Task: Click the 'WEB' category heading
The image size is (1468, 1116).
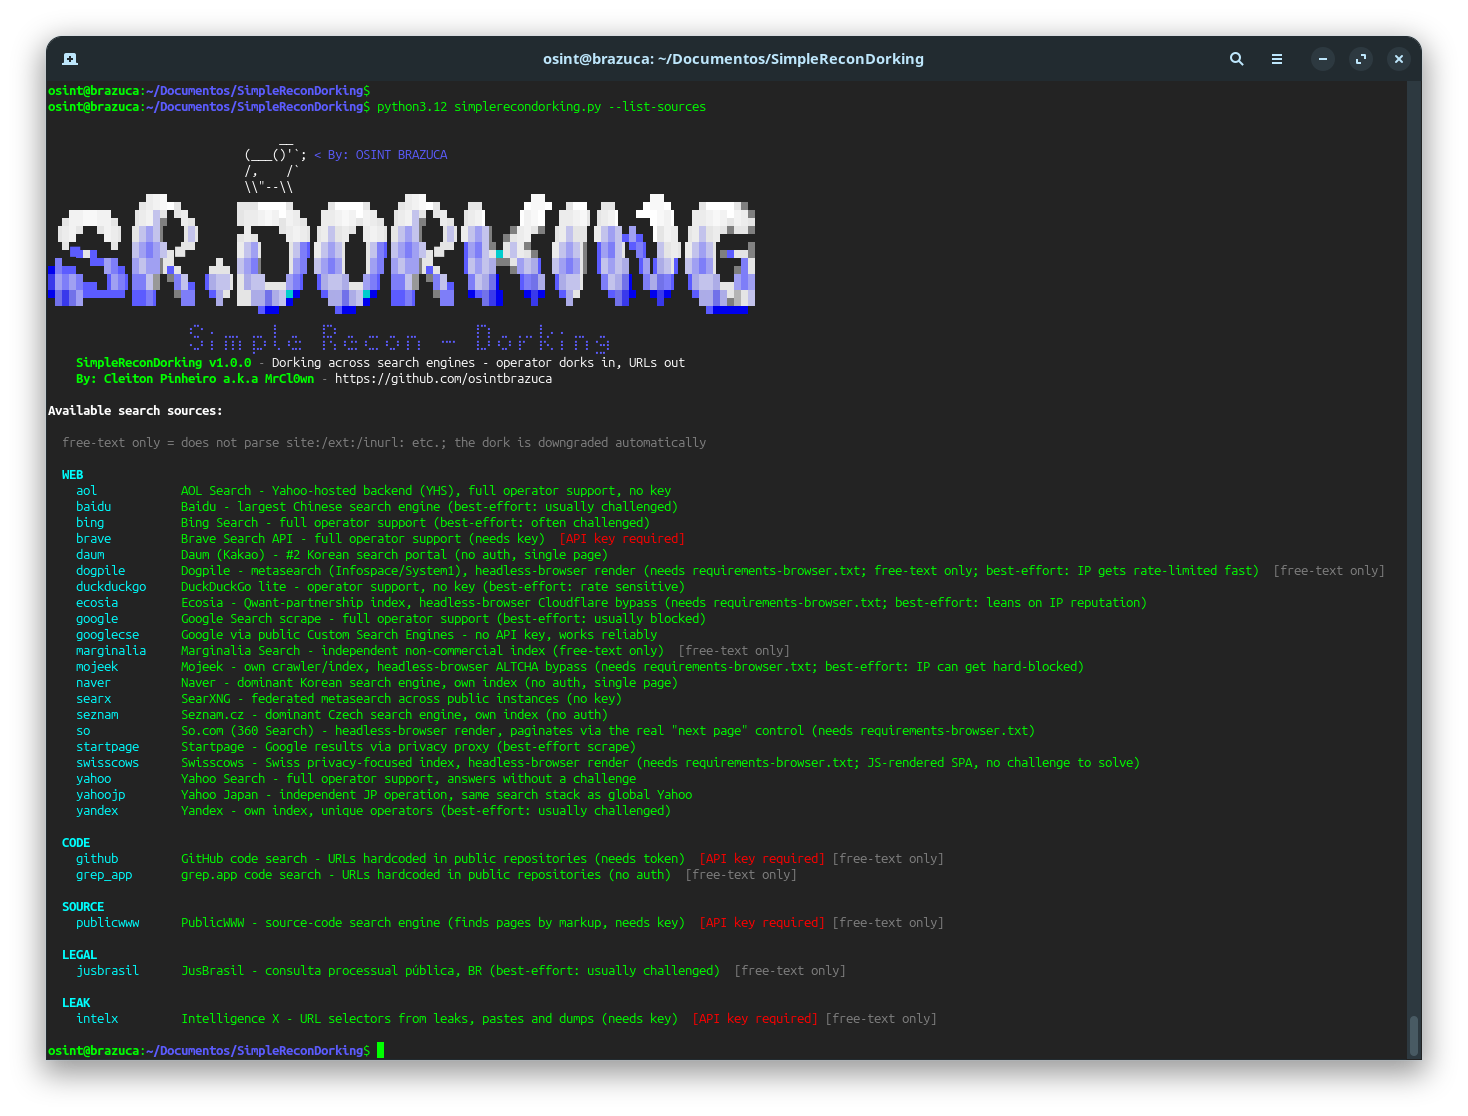Action: [73, 475]
